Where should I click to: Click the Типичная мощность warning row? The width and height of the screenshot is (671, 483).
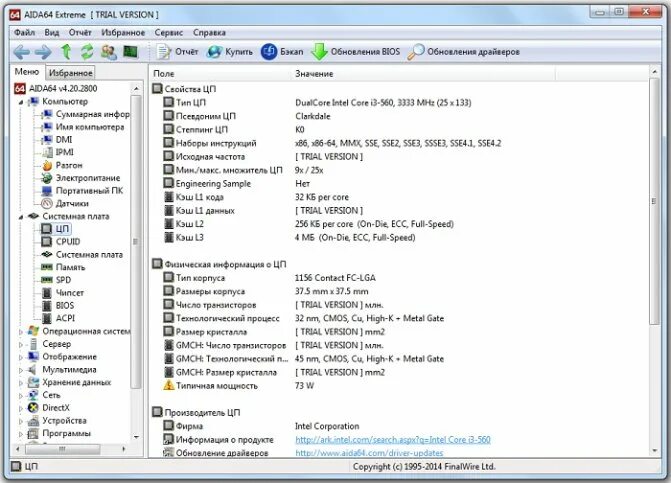point(238,386)
